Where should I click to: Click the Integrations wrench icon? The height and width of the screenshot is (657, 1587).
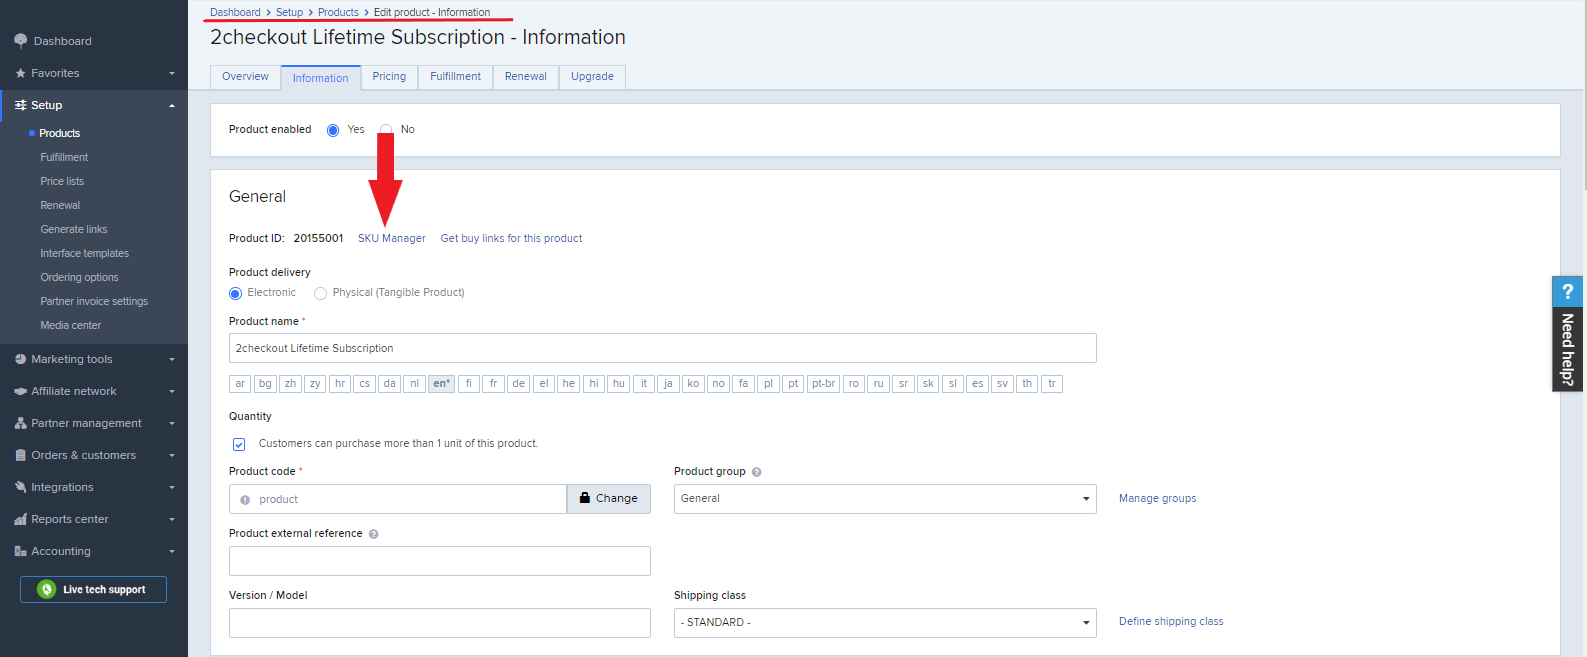[x=21, y=487]
